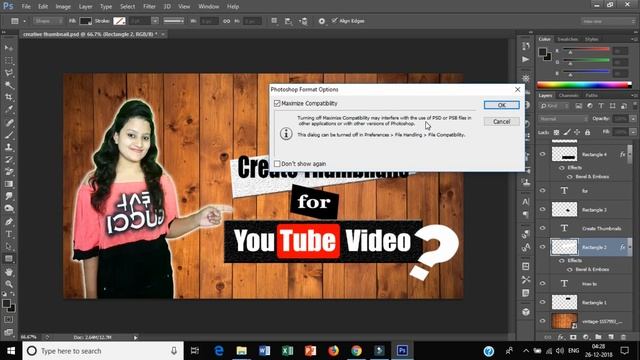
Task: Open the Filter menu
Action: [x=149, y=7]
